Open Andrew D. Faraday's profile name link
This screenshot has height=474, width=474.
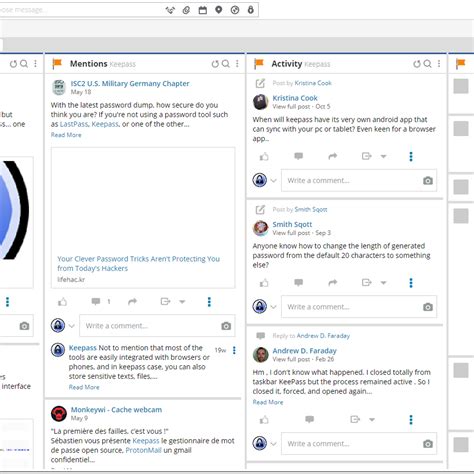(x=304, y=351)
